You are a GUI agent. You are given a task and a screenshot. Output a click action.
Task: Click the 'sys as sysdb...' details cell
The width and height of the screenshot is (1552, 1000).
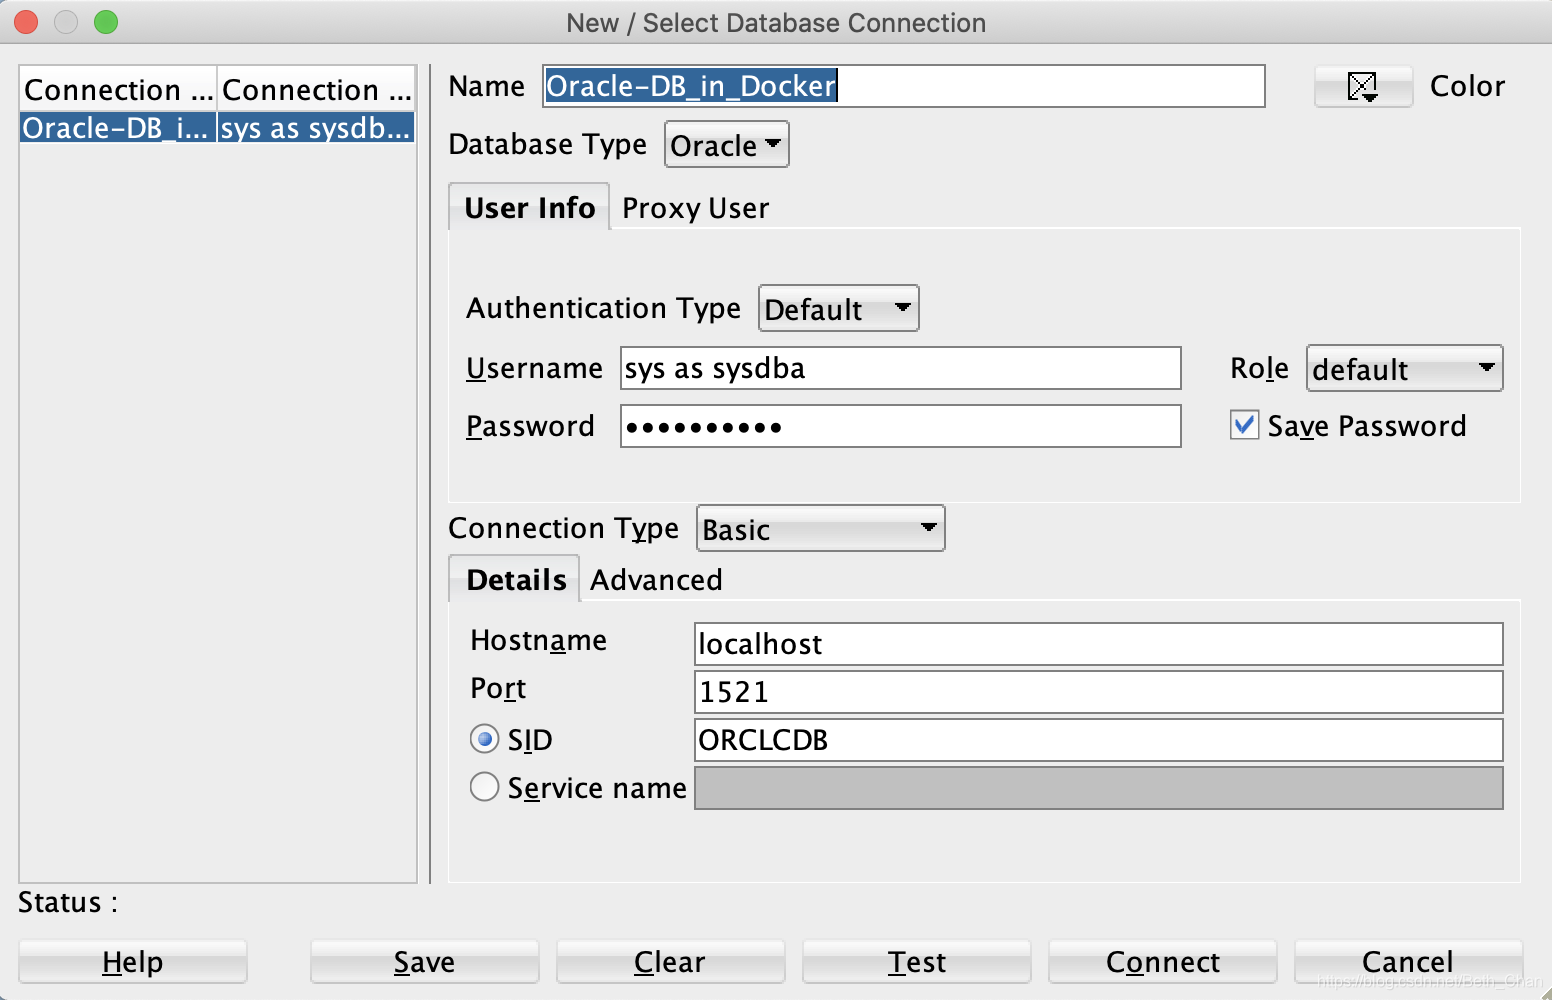click(316, 128)
